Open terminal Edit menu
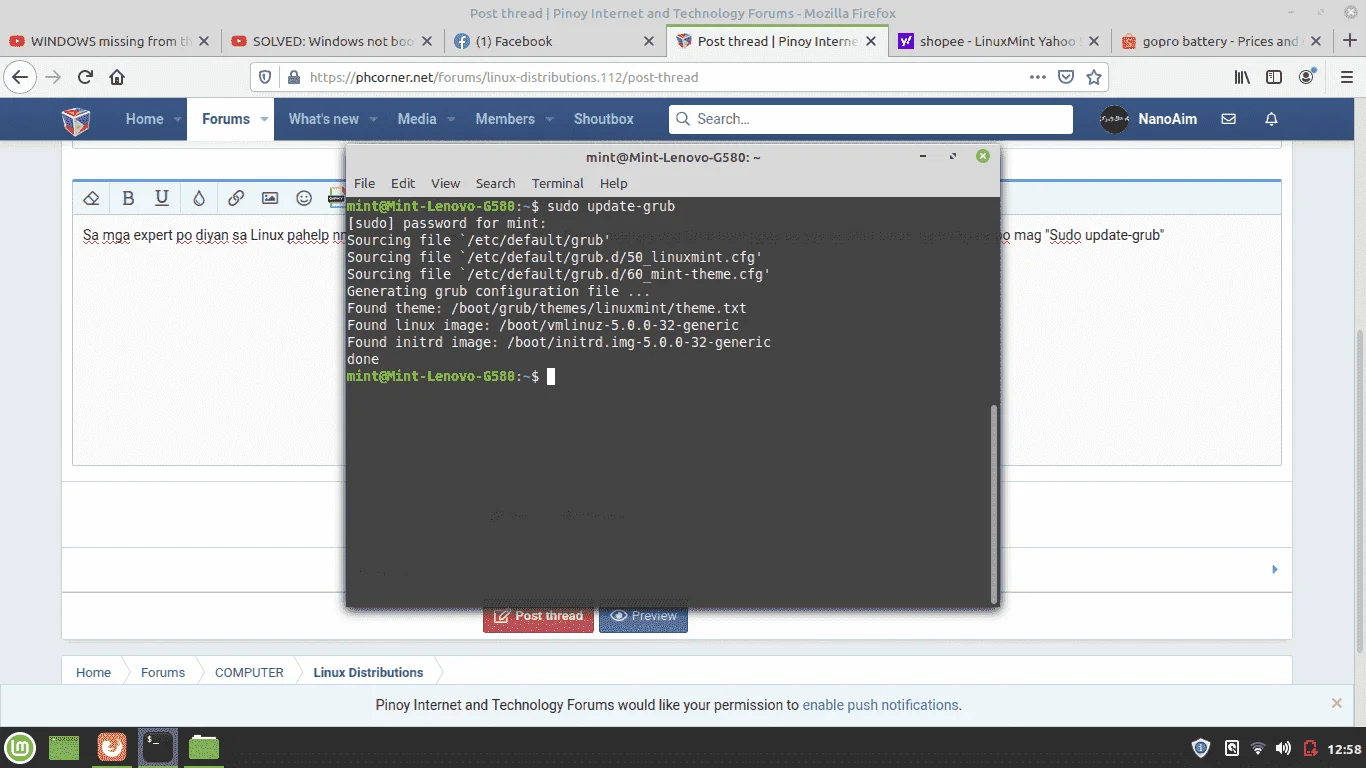The width and height of the screenshot is (1366, 768). [x=403, y=183]
